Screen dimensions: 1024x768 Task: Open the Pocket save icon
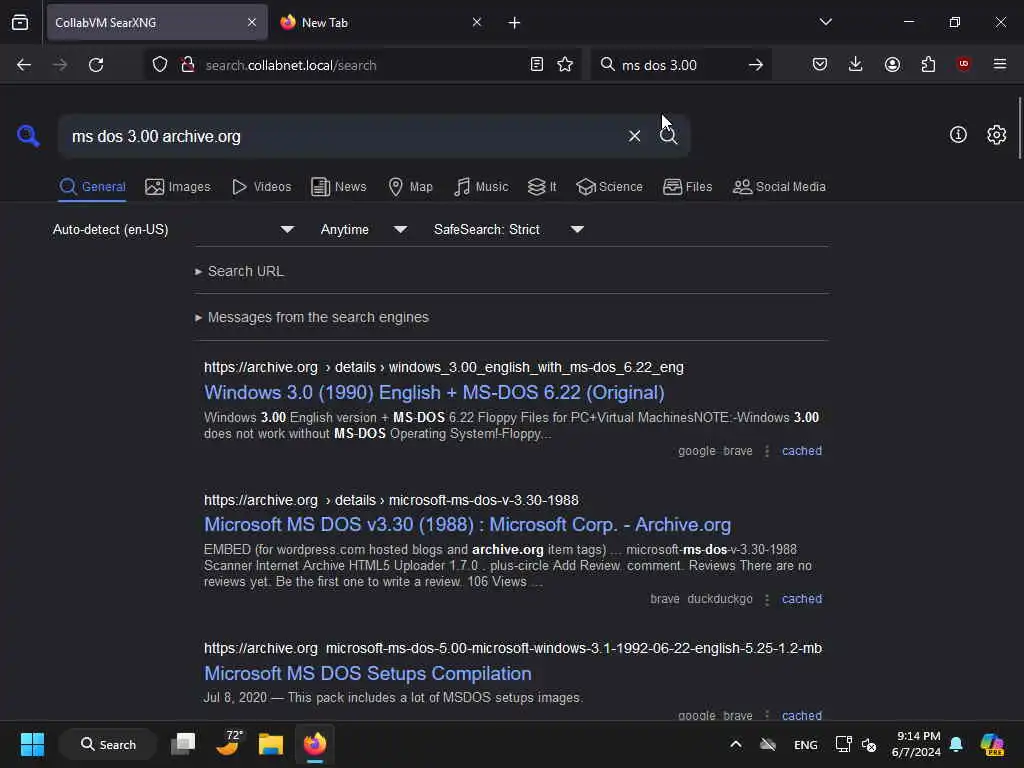pyautogui.click(x=820, y=64)
